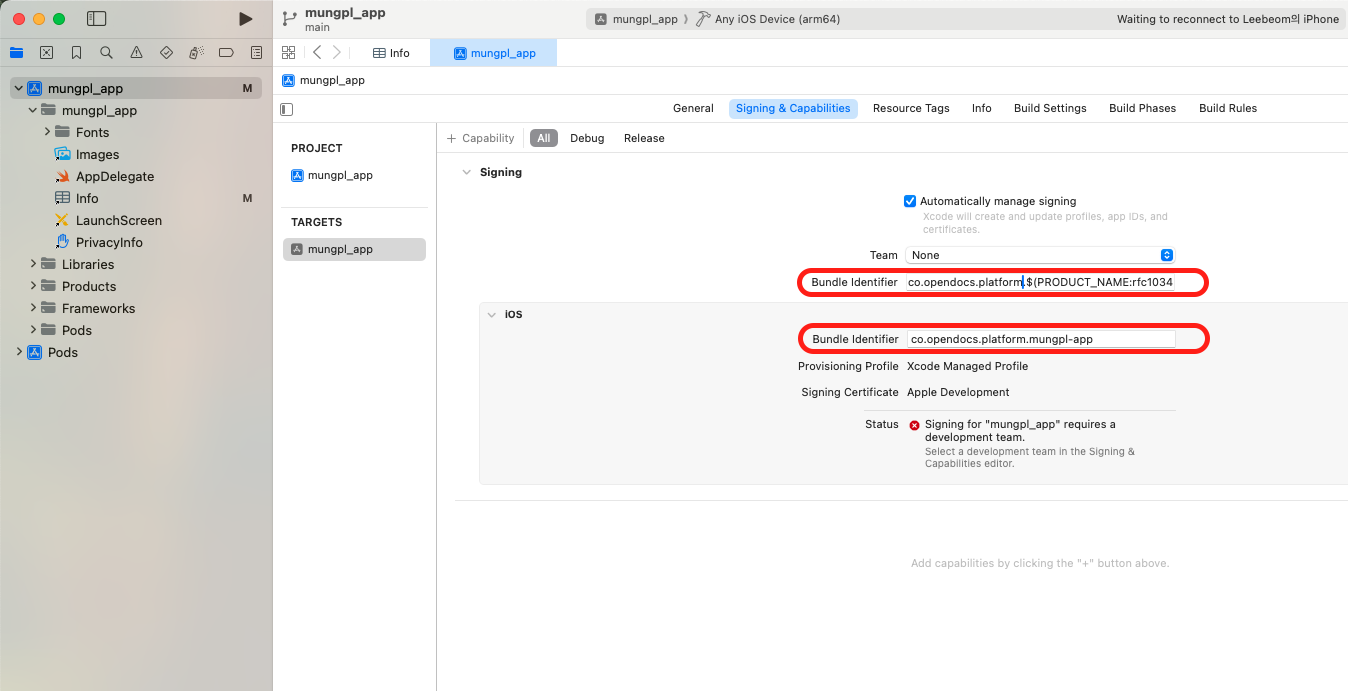Image resolution: width=1348 pixels, height=691 pixels.
Task: Open the Issue navigator warning icon
Action: click(136, 52)
